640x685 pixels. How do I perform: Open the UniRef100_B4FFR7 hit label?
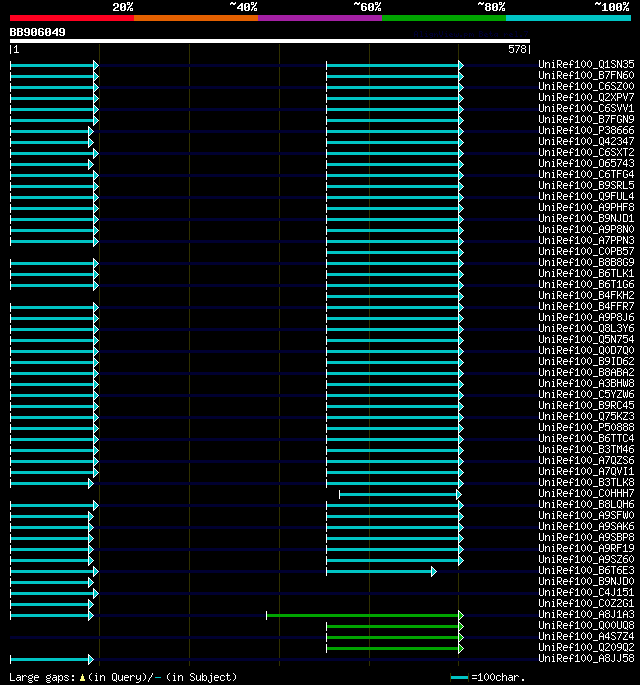tap(586, 306)
